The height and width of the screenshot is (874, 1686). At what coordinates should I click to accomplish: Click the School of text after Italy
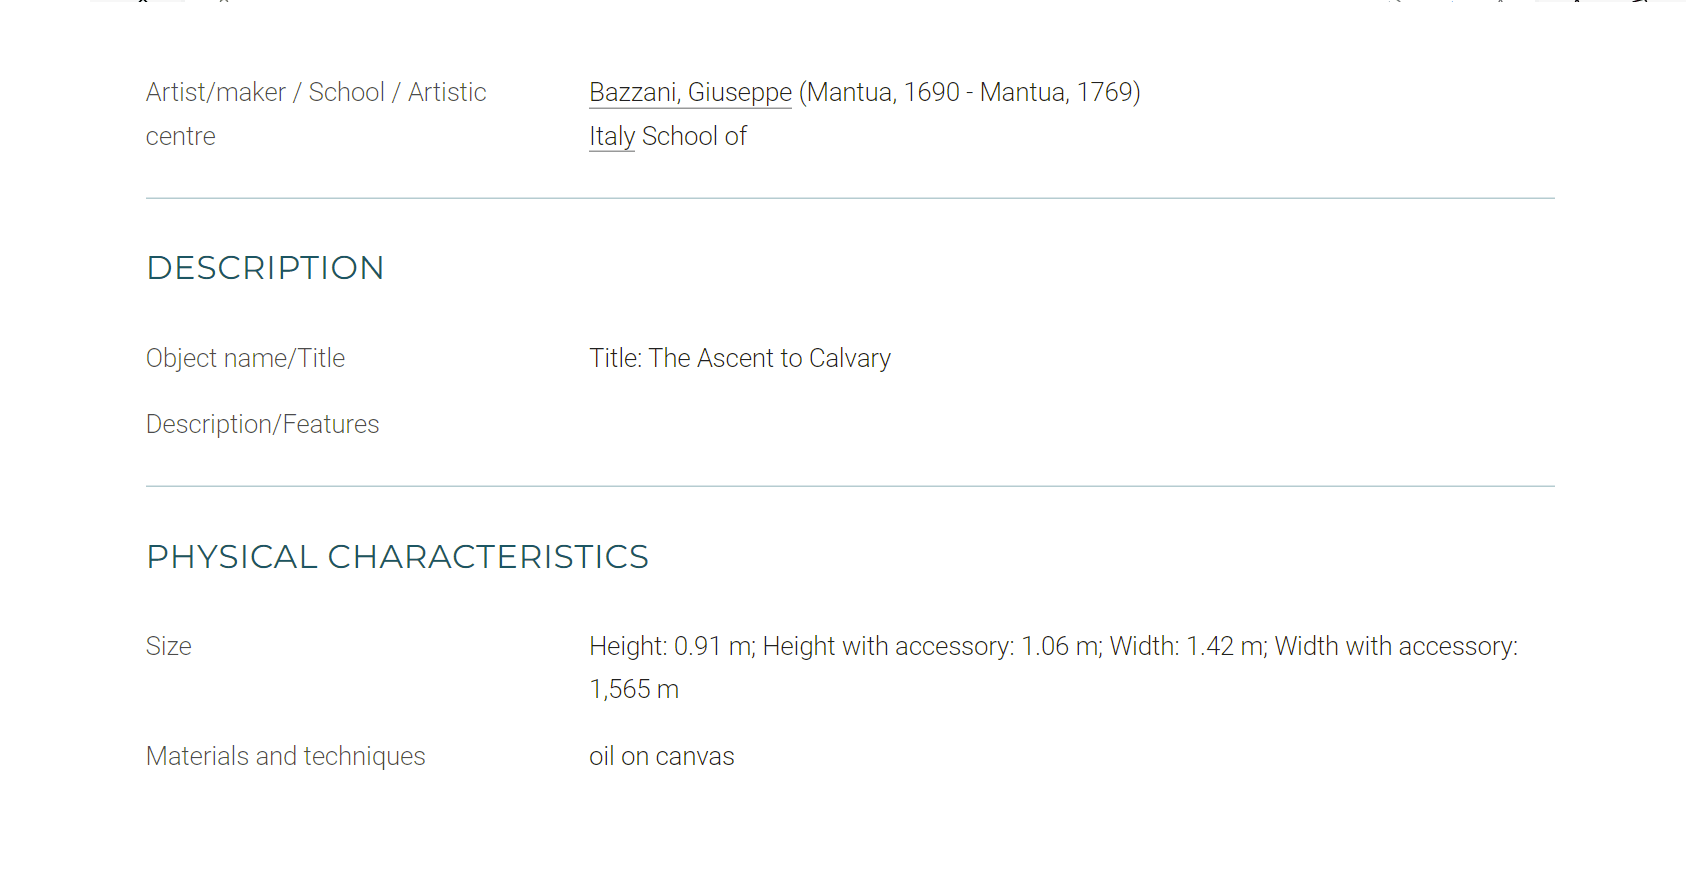694,136
